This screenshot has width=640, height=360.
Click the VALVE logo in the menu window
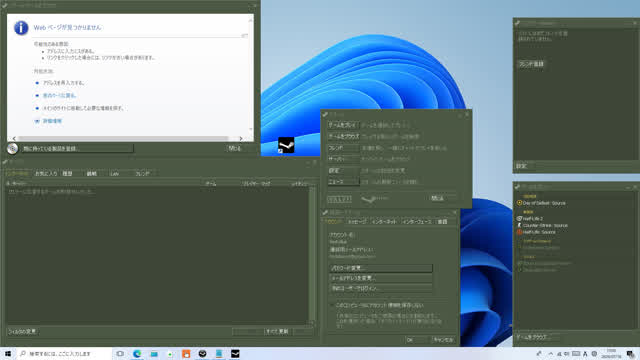pyautogui.click(x=339, y=199)
